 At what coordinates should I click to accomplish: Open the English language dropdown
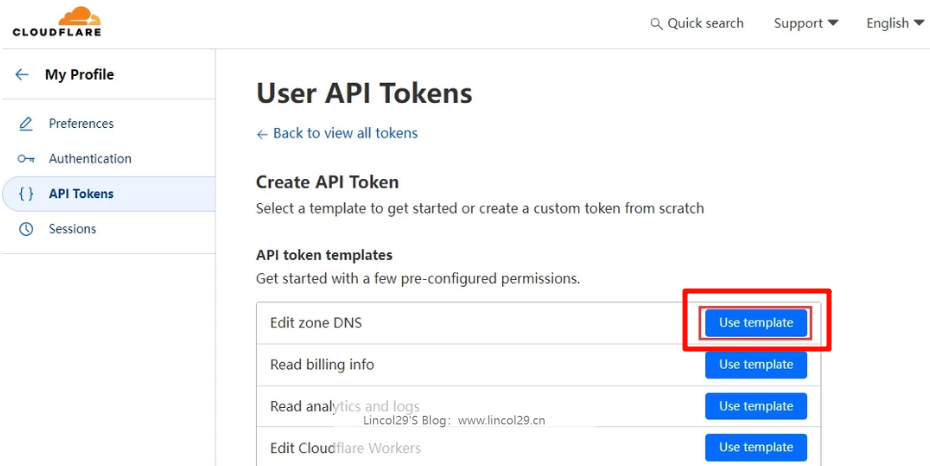[x=894, y=23]
